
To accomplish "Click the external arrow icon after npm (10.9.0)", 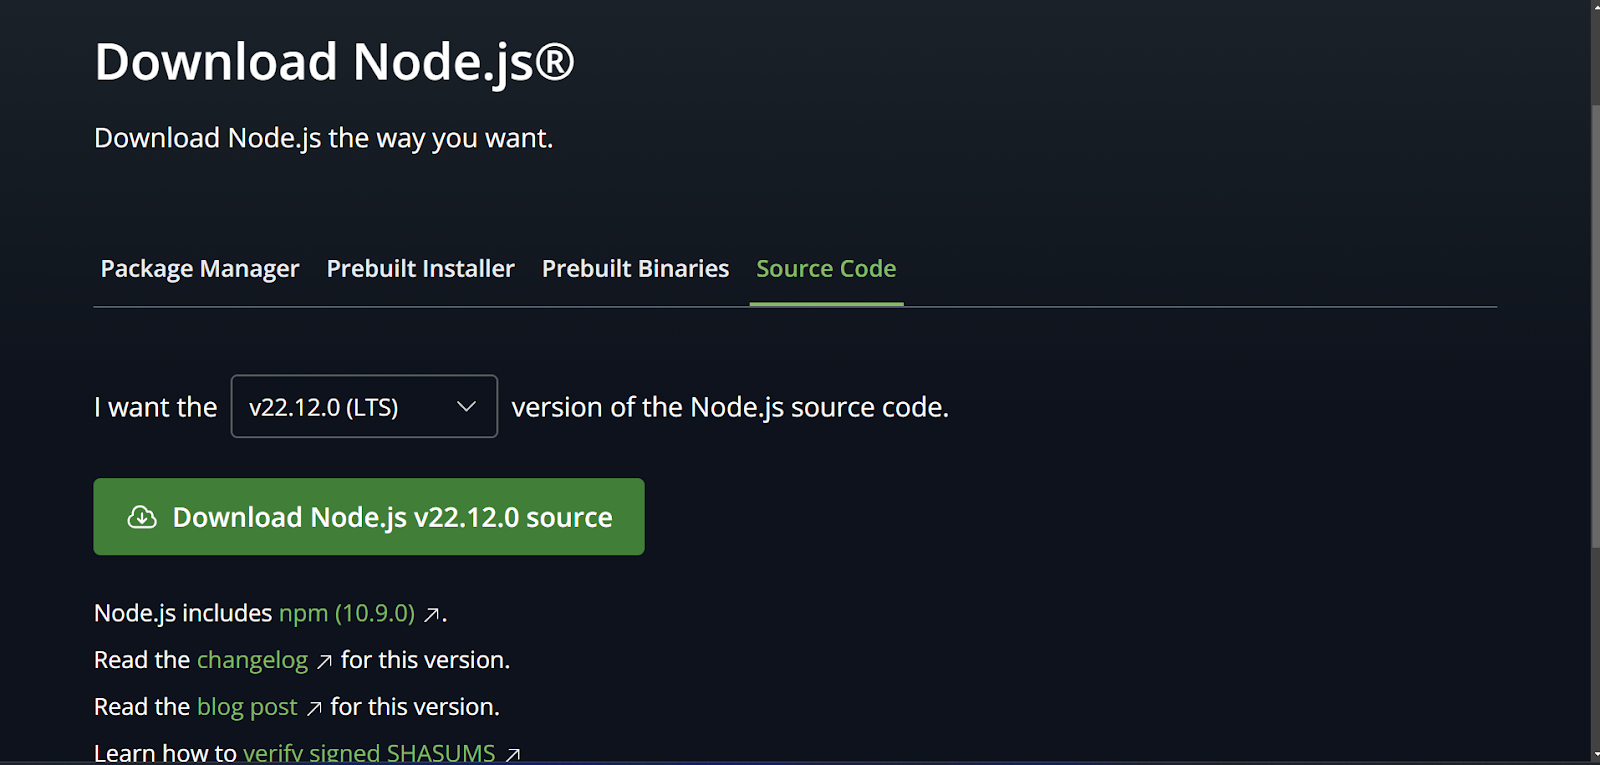I will point(432,615).
